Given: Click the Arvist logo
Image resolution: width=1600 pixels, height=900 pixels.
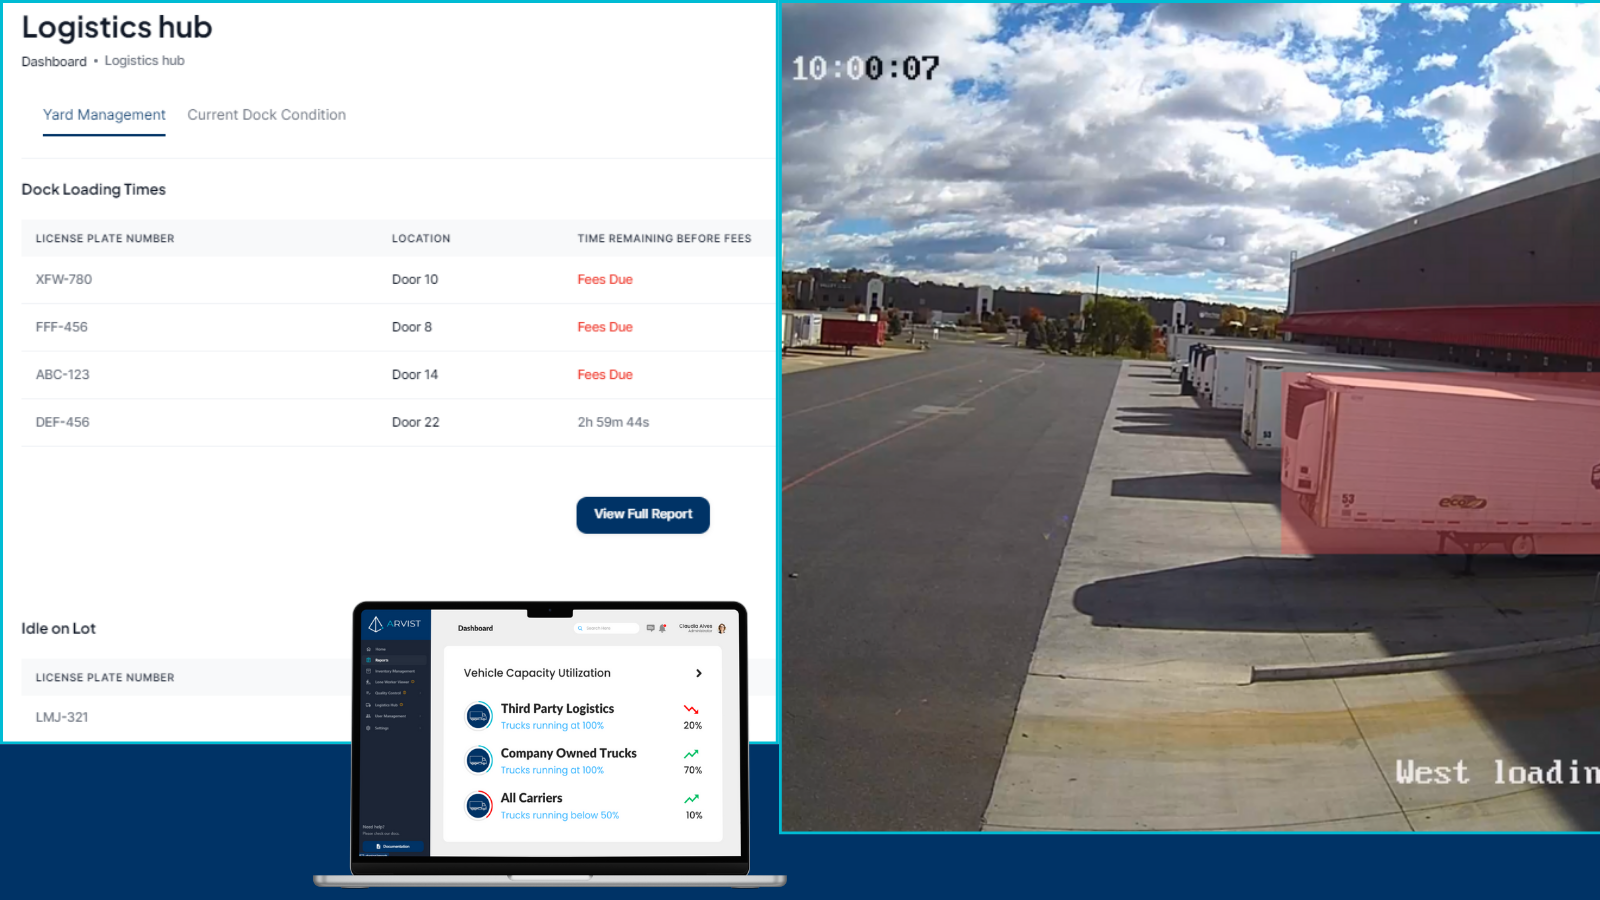Looking at the screenshot, I should [x=393, y=623].
